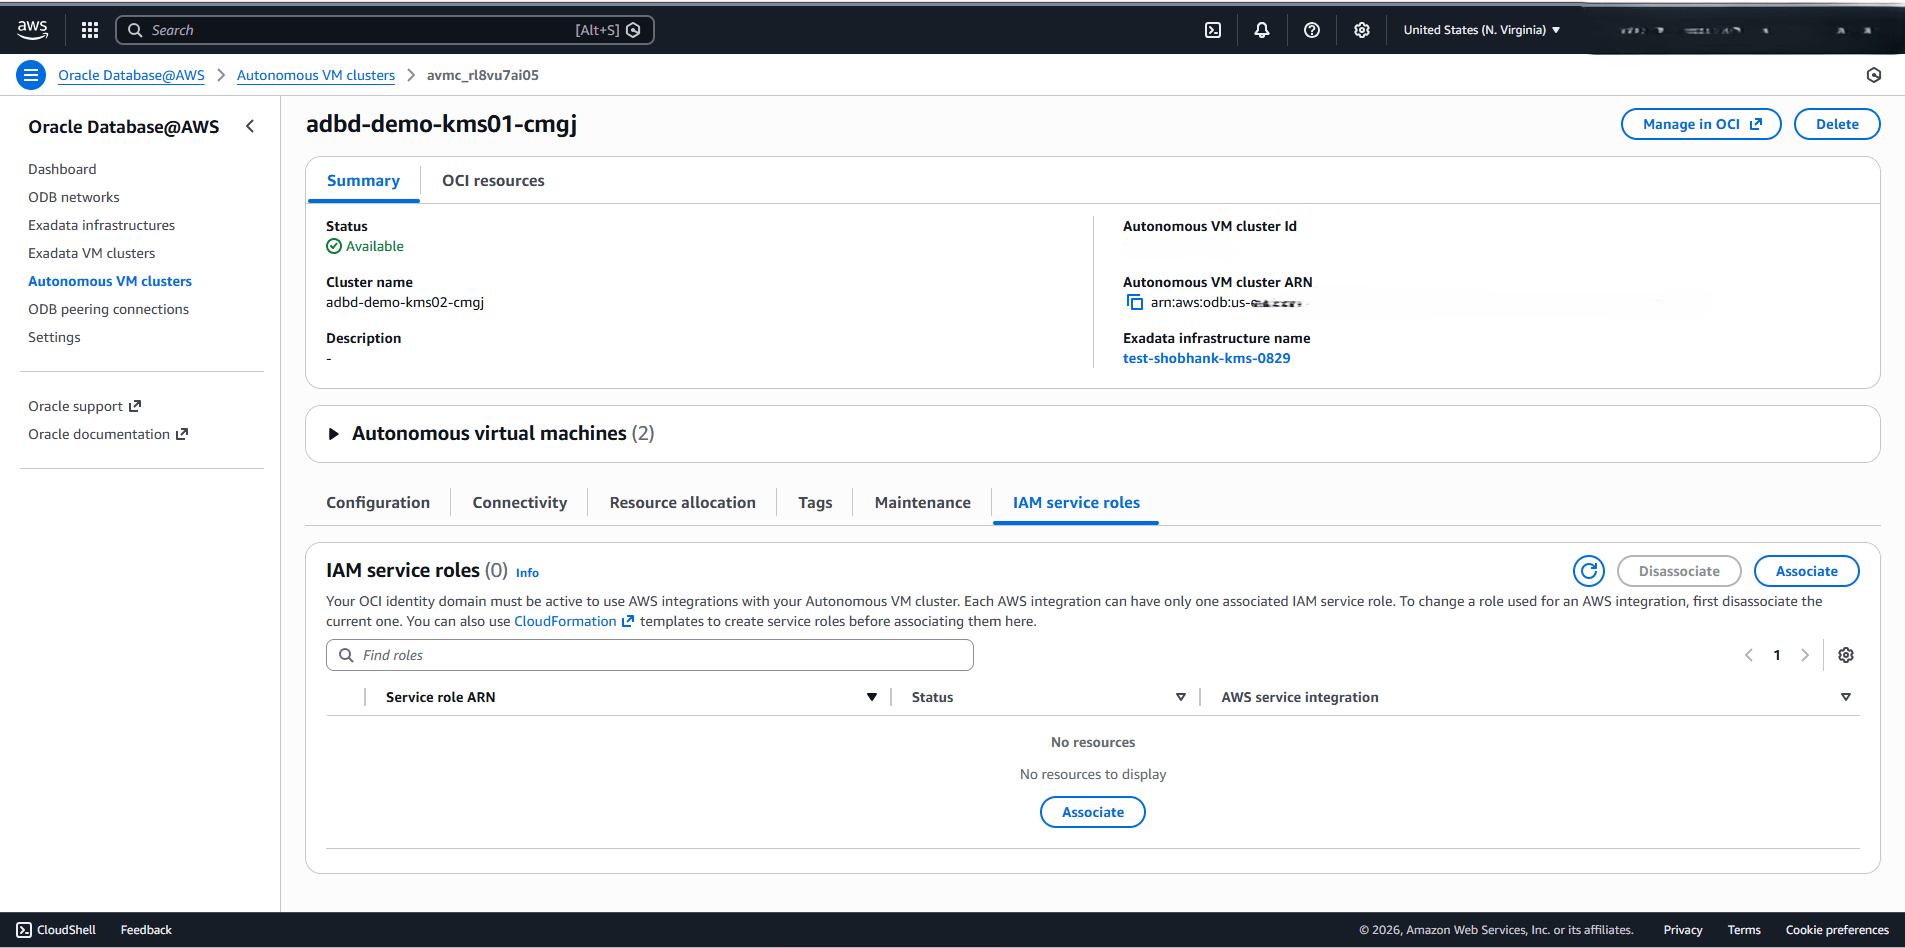Open the test-shobhank-kms-0829 infrastructure link
Screen dimensions: 1905x948
(1206, 358)
